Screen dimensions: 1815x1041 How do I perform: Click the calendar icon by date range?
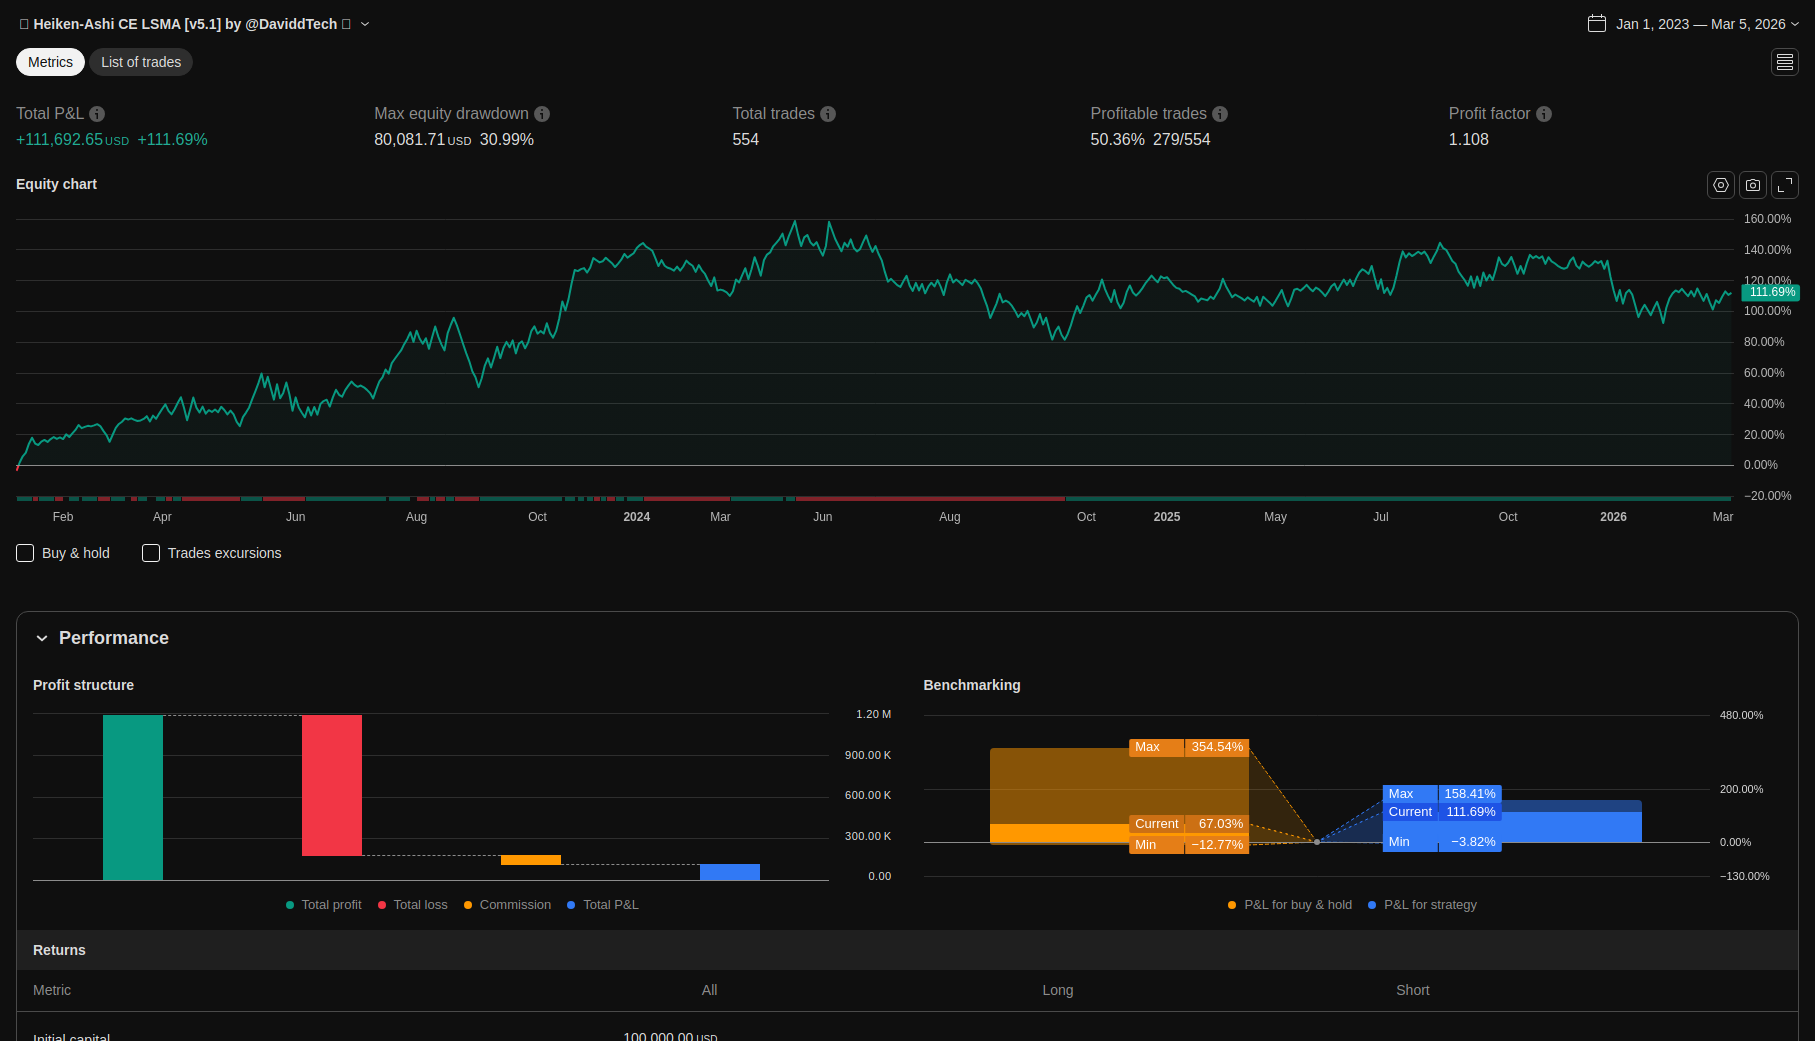(1597, 24)
